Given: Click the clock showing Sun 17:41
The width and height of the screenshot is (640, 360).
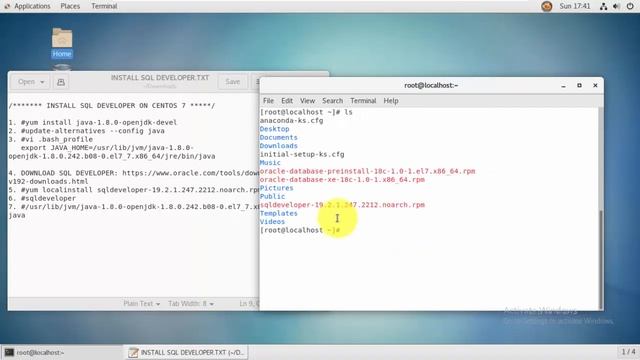Looking at the screenshot, I should (575, 6).
